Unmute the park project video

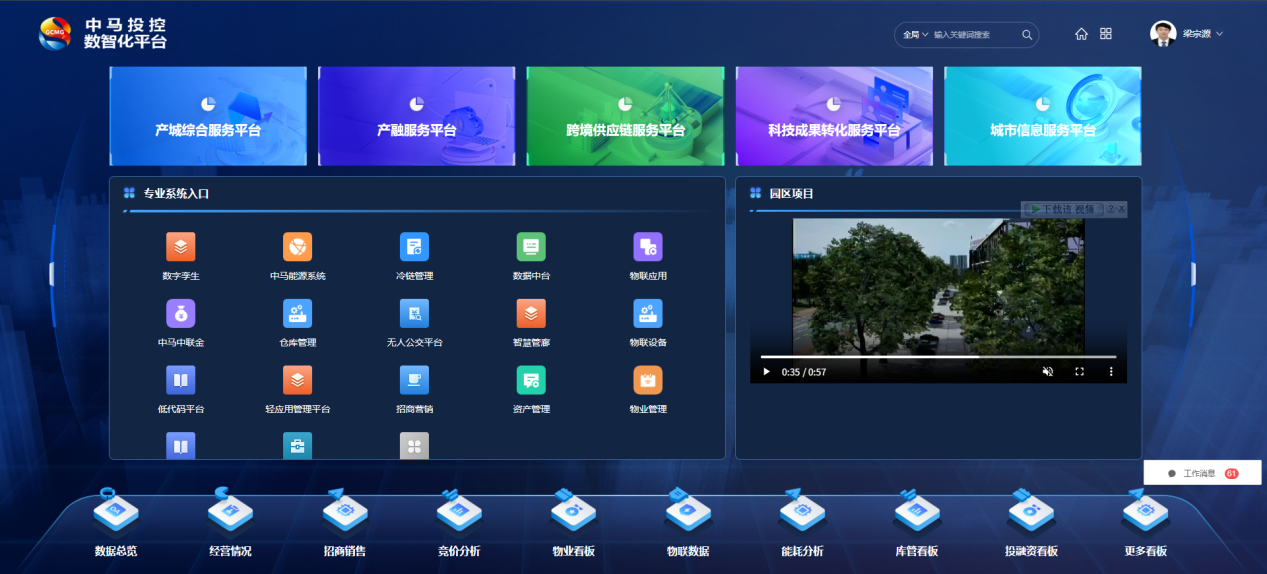1047,371
